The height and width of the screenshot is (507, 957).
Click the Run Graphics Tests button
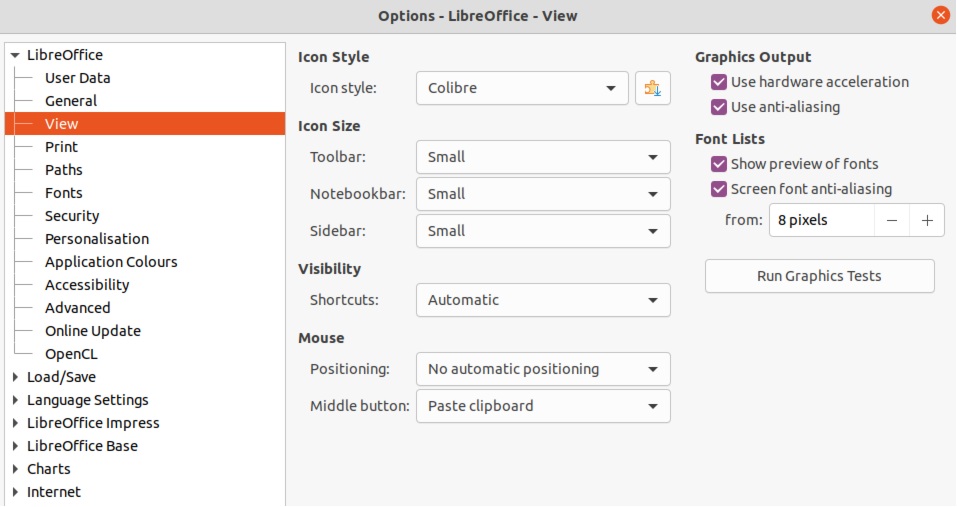click(x=820, y=276)
